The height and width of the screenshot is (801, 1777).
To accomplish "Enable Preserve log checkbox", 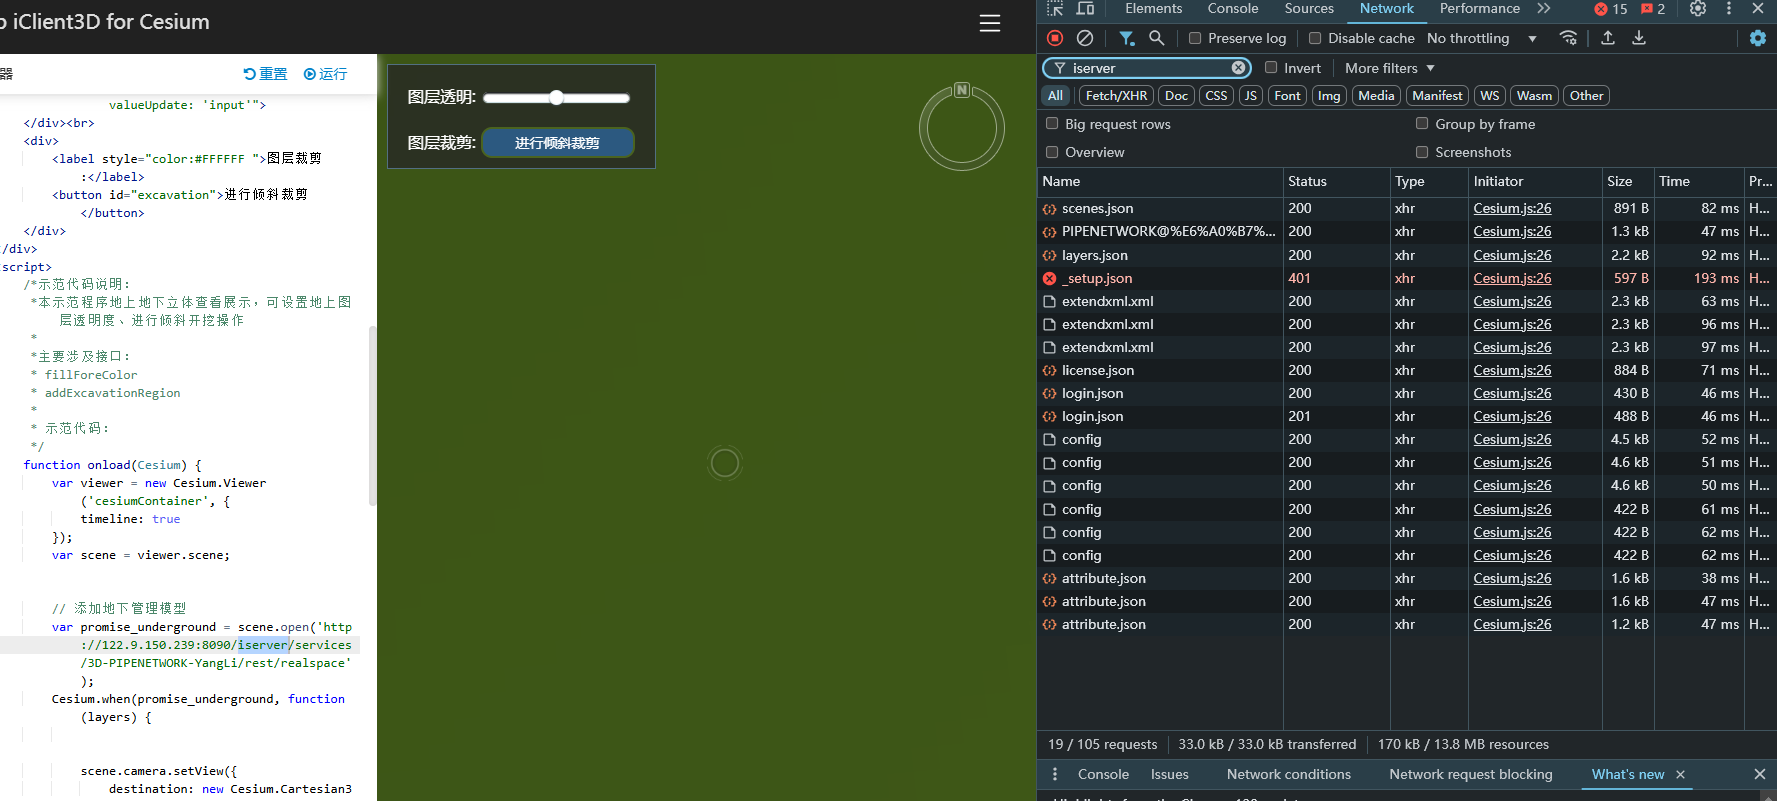I will pos(1195,38).
